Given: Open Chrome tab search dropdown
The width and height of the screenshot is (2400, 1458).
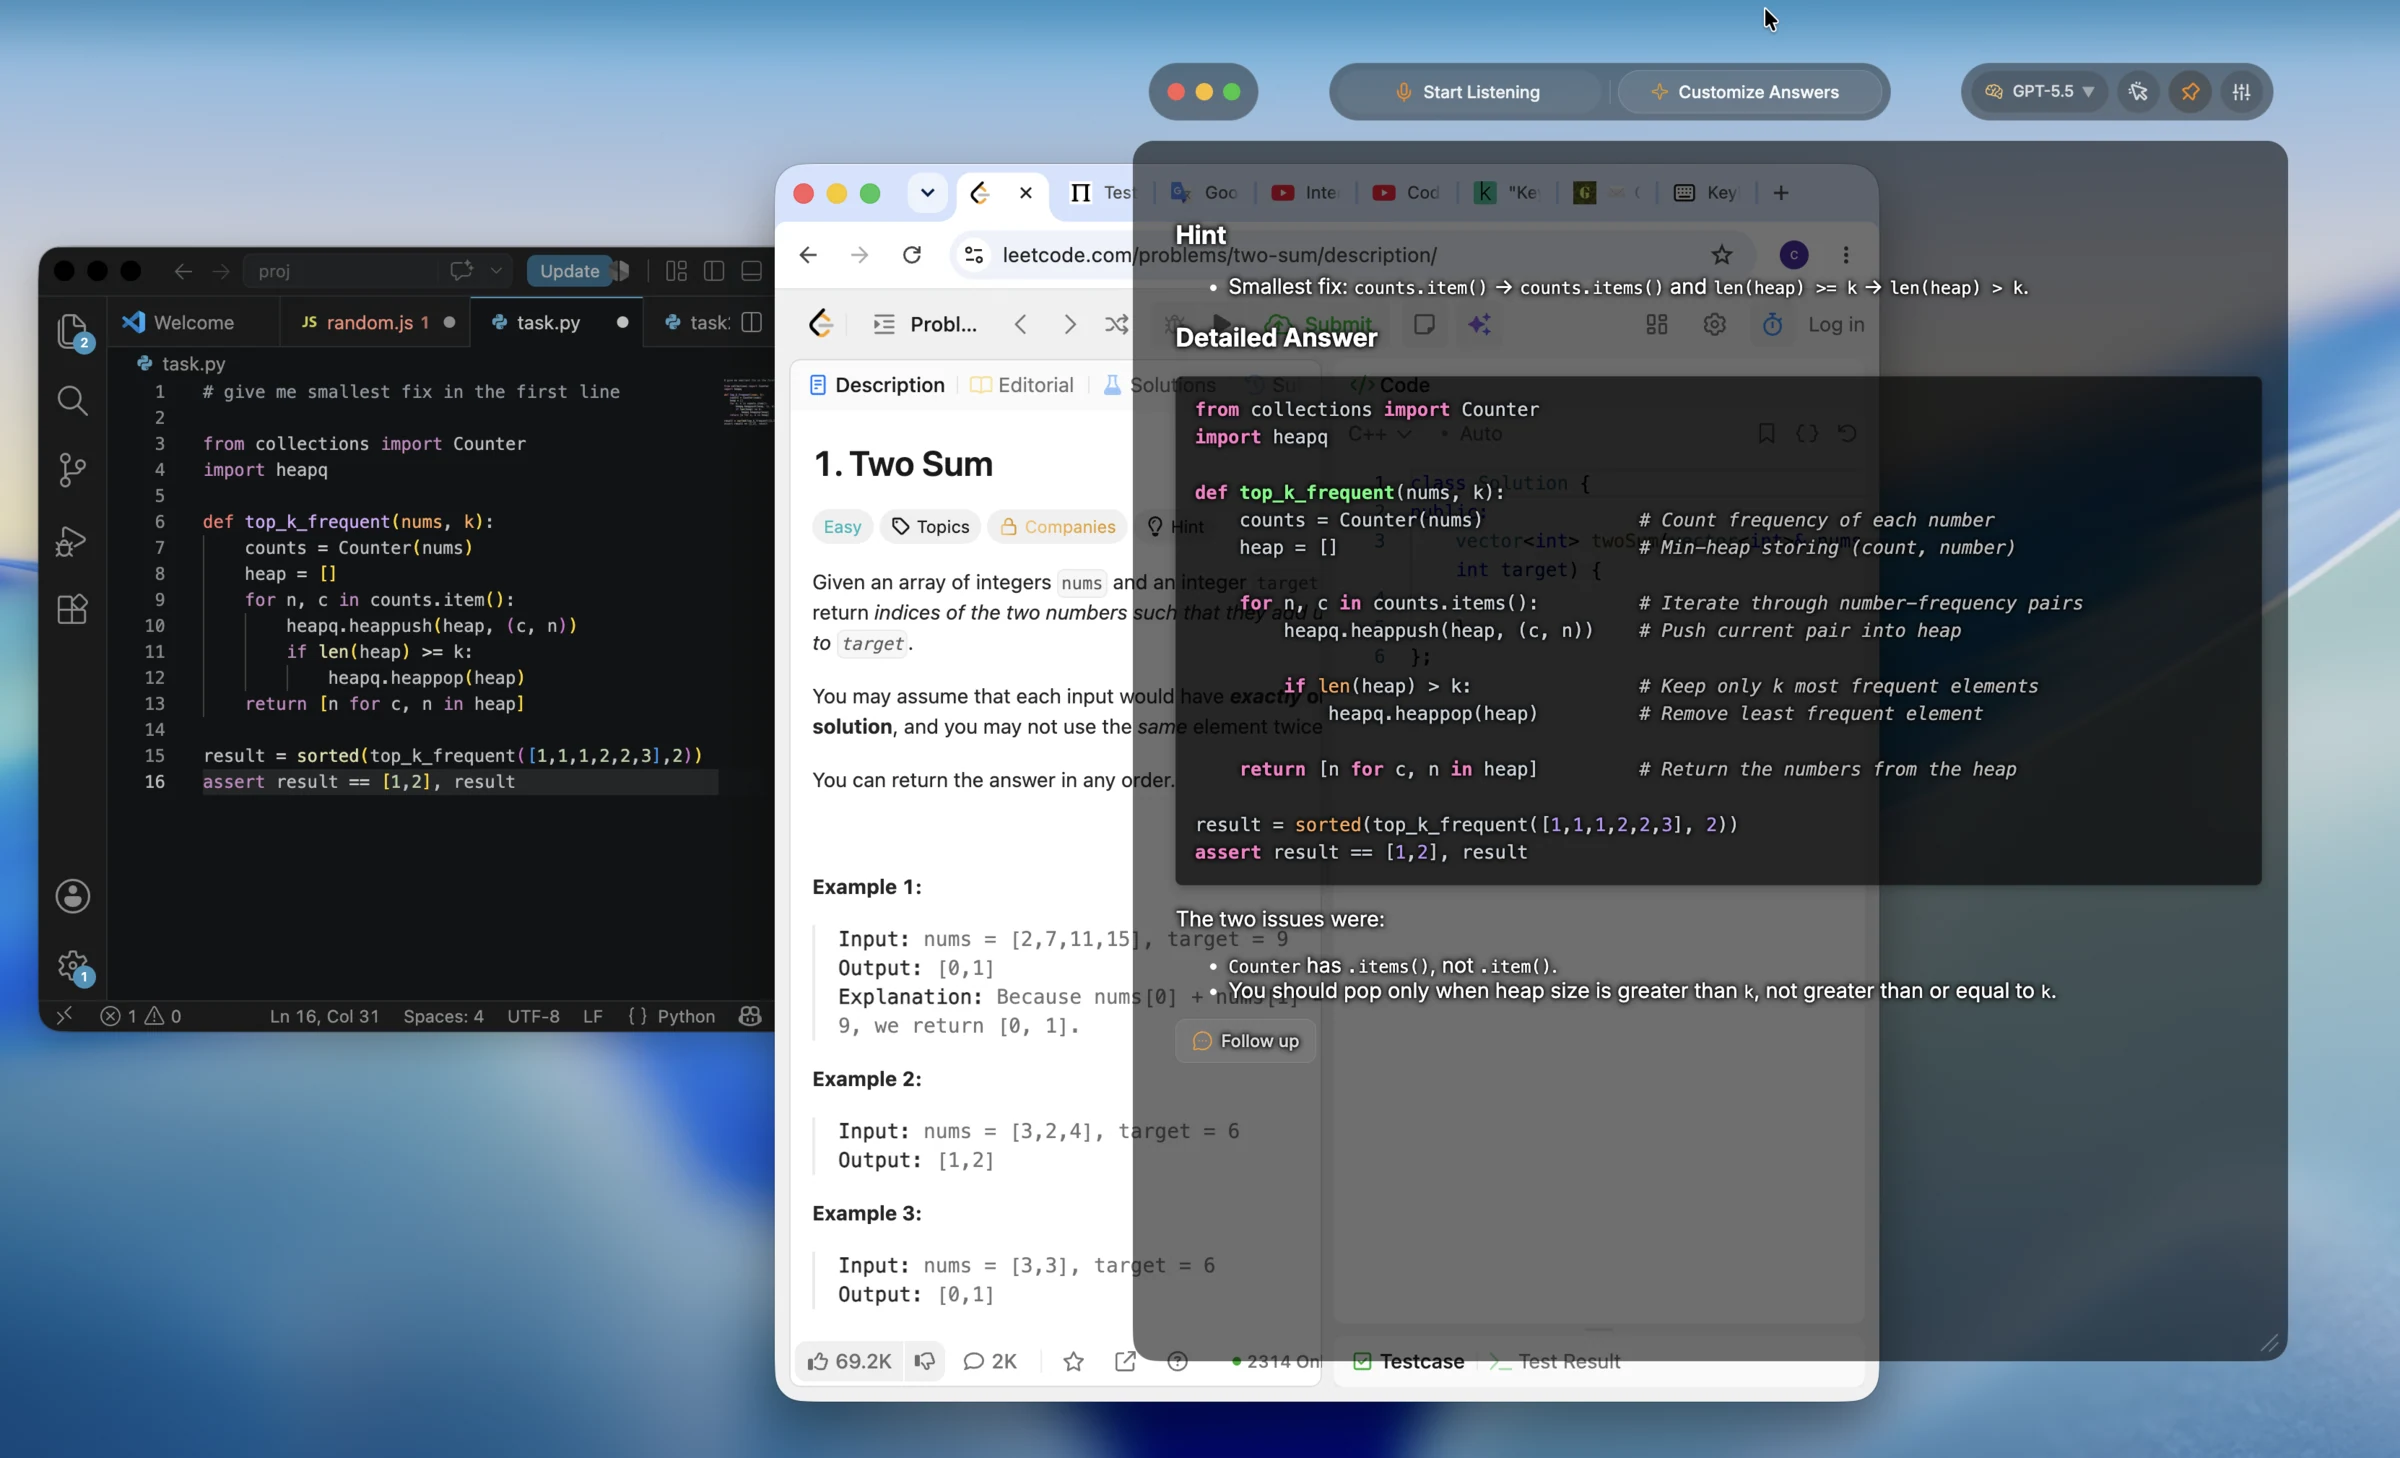Looking at the screenshot, I should tap(927, 193).
